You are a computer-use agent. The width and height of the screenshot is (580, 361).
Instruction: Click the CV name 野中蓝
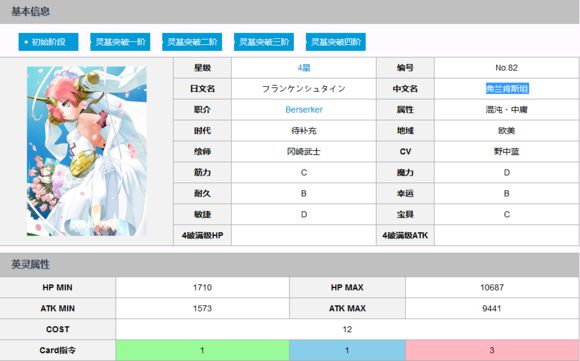coord(507,152)
